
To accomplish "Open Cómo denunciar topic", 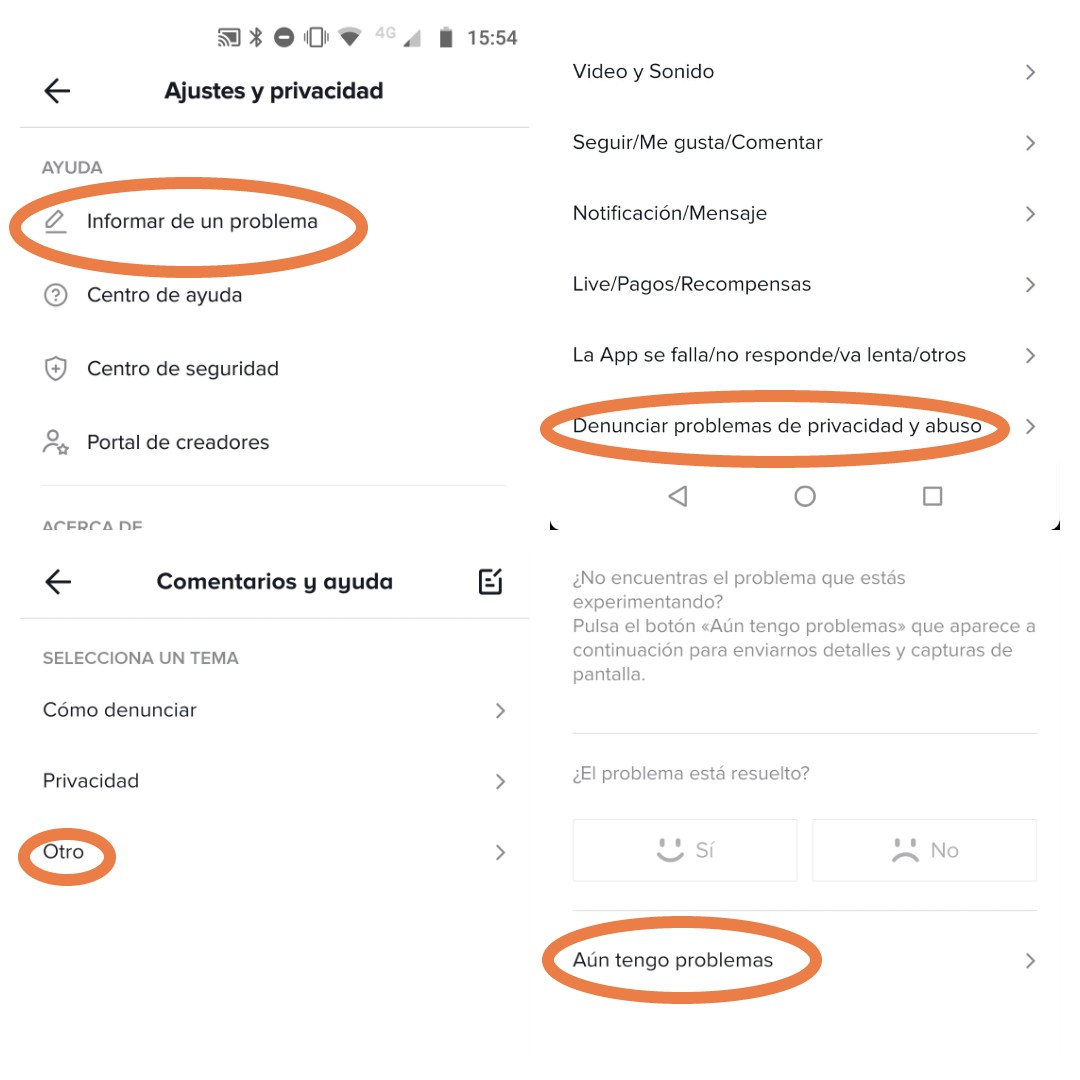I will 274,710.
